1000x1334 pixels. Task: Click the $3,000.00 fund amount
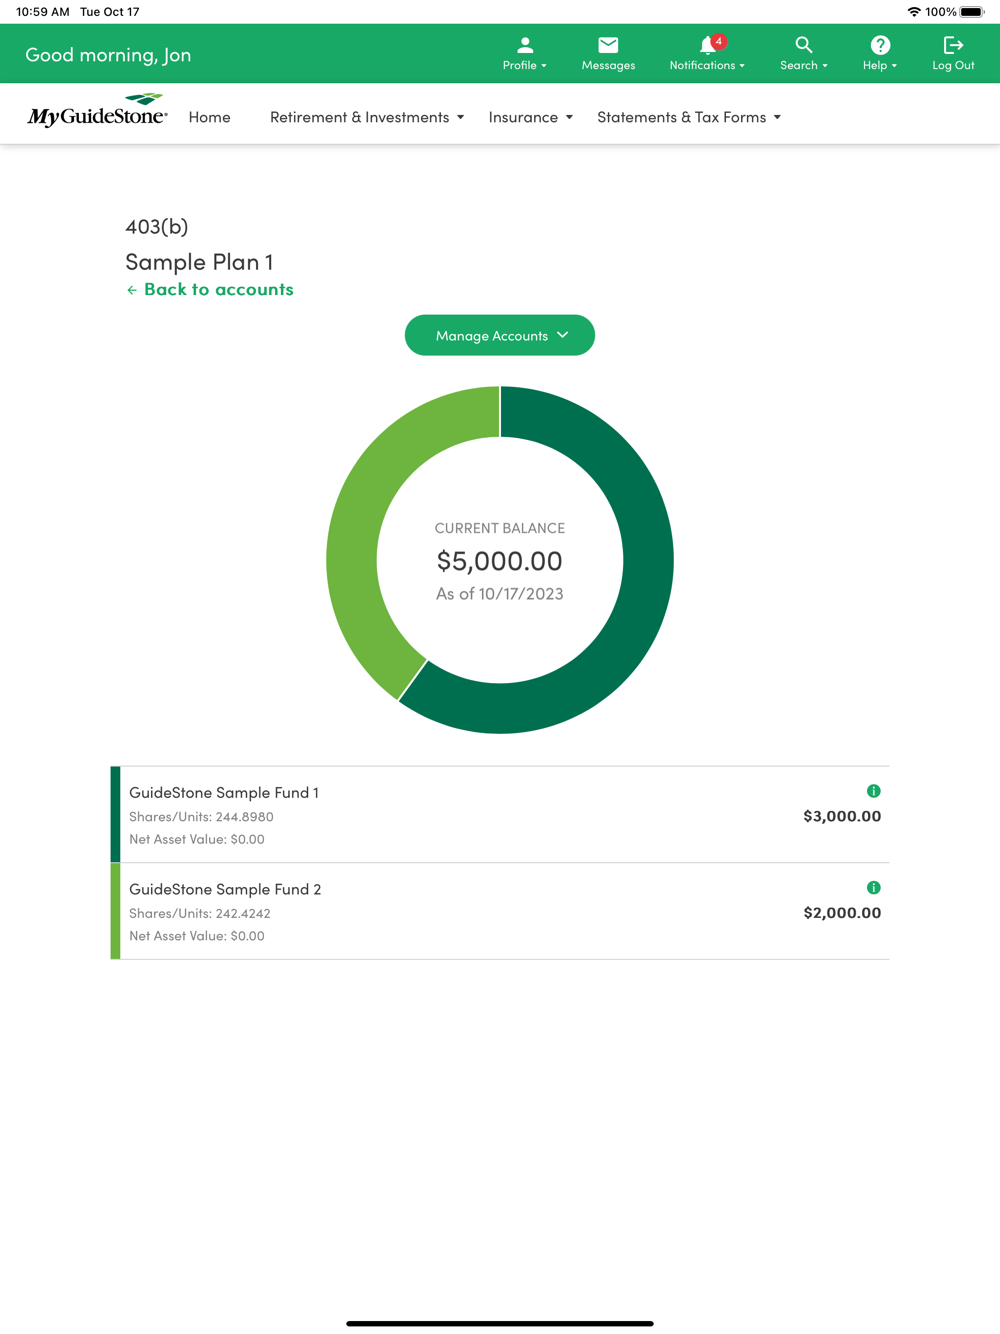tap(842, 816)
